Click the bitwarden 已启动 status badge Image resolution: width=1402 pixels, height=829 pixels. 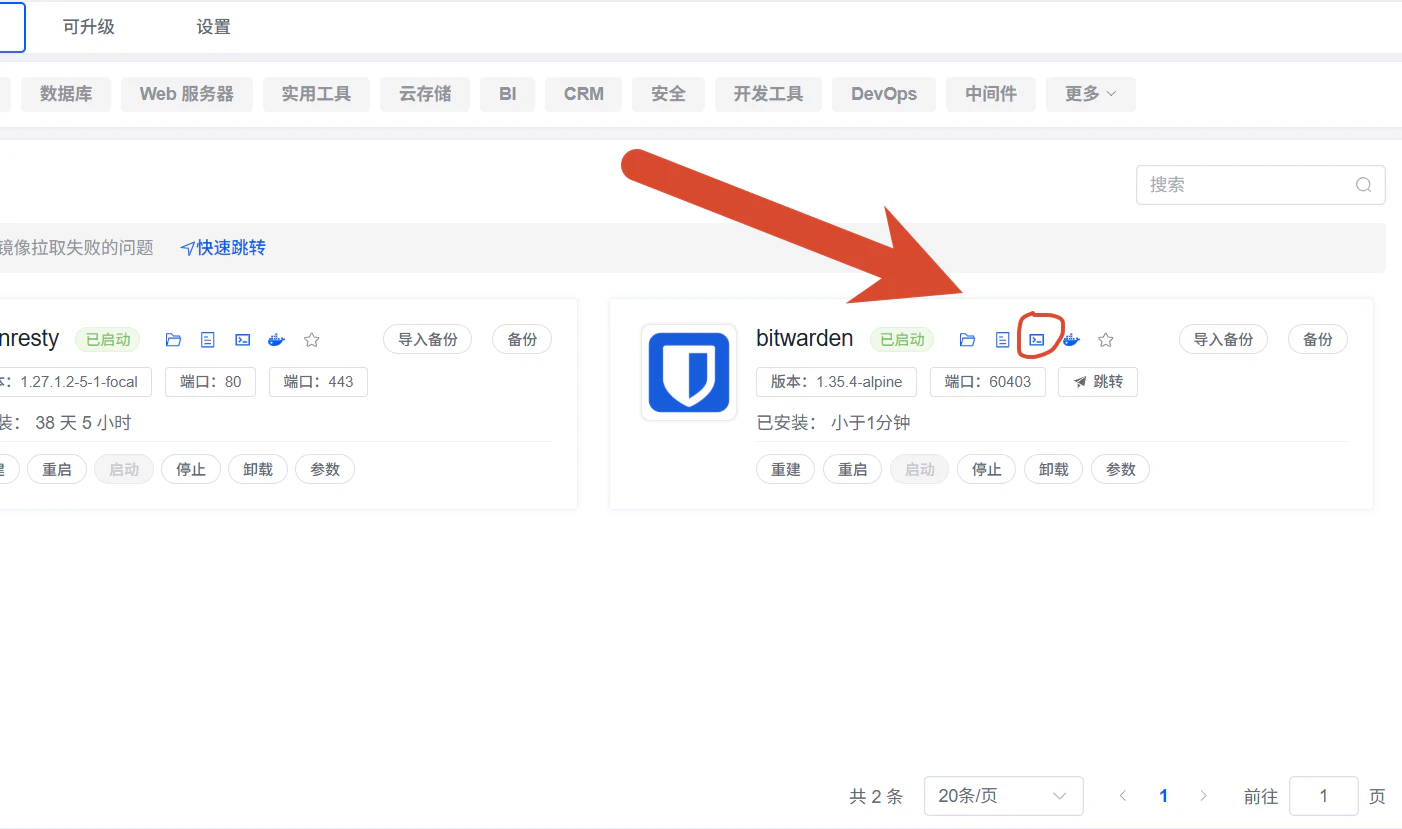point(902,340)
